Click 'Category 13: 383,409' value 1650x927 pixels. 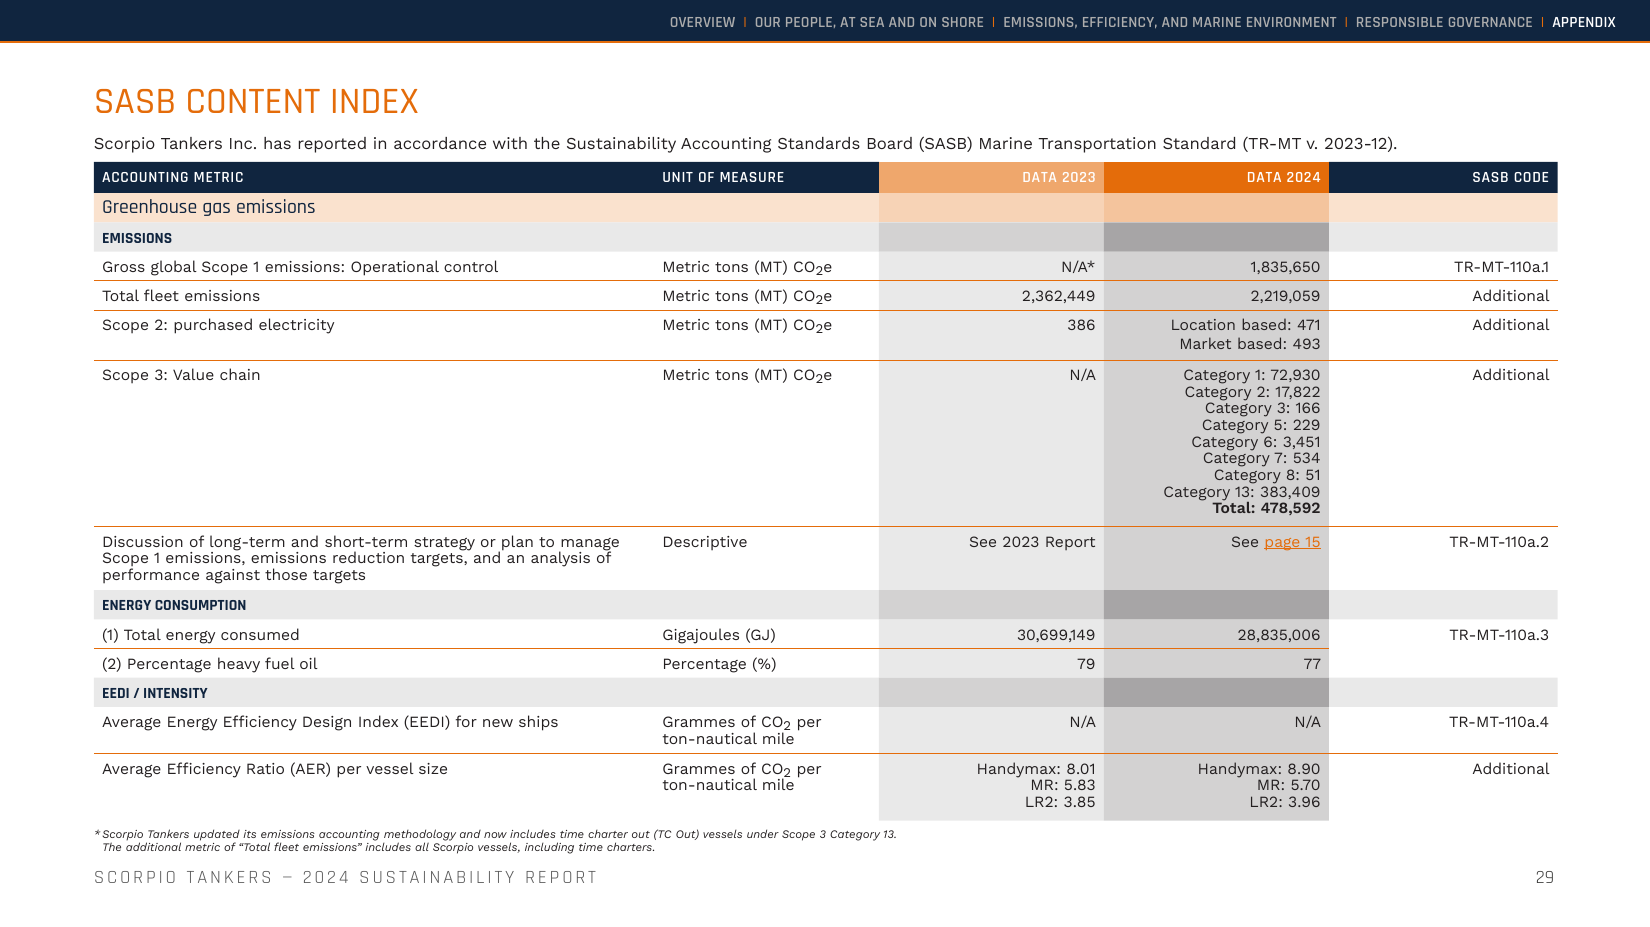(x=1241, y=492)
